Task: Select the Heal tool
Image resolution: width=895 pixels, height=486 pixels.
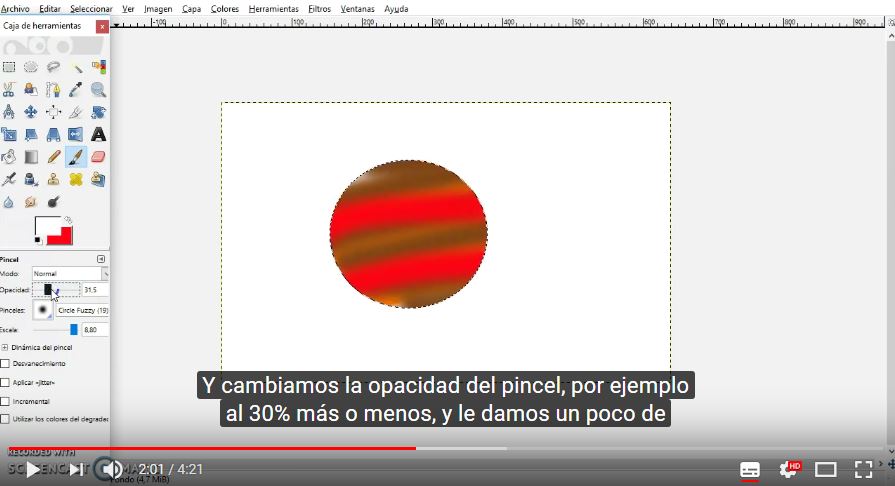Action: coord(76,179)
